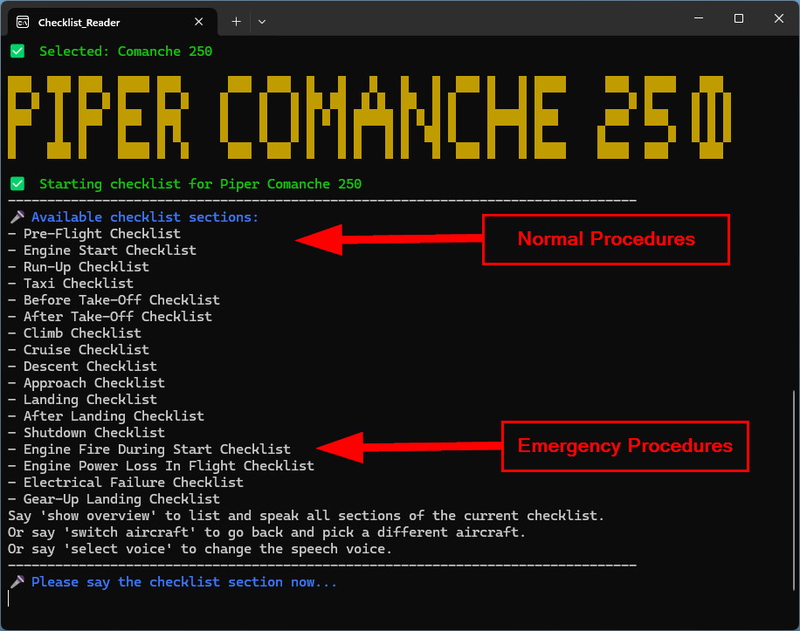
Task: Select the Engine Fire During Start Checklist entry
Action: pyautogui.click(x=152, y=449)
